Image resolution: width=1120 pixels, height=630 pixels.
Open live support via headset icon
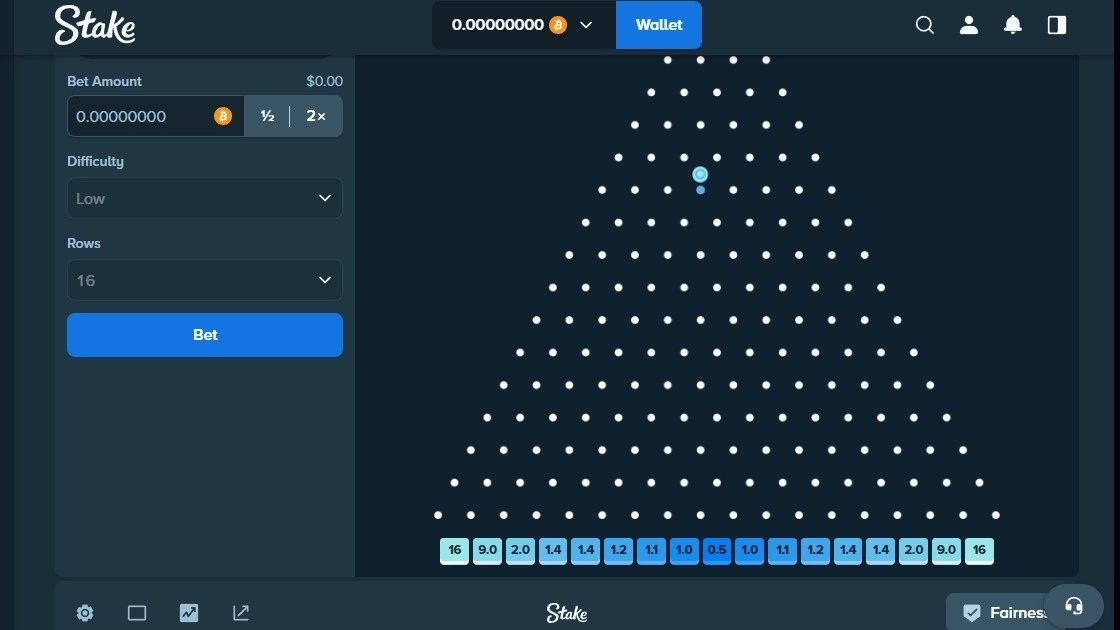[x=1073, y=606]
